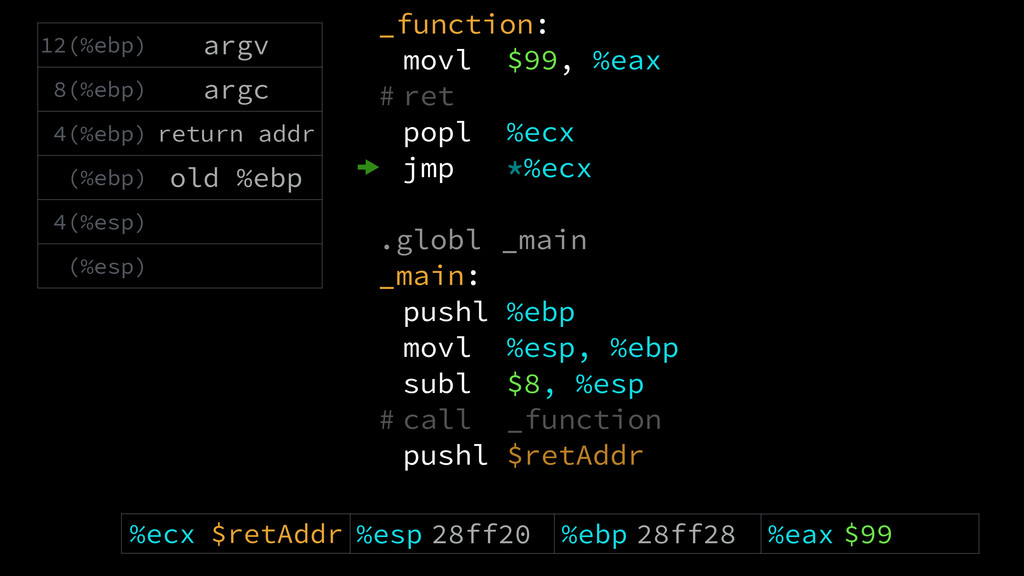Click the %eax $99 register cell
1024x576 pixels.
pos(870,534)
